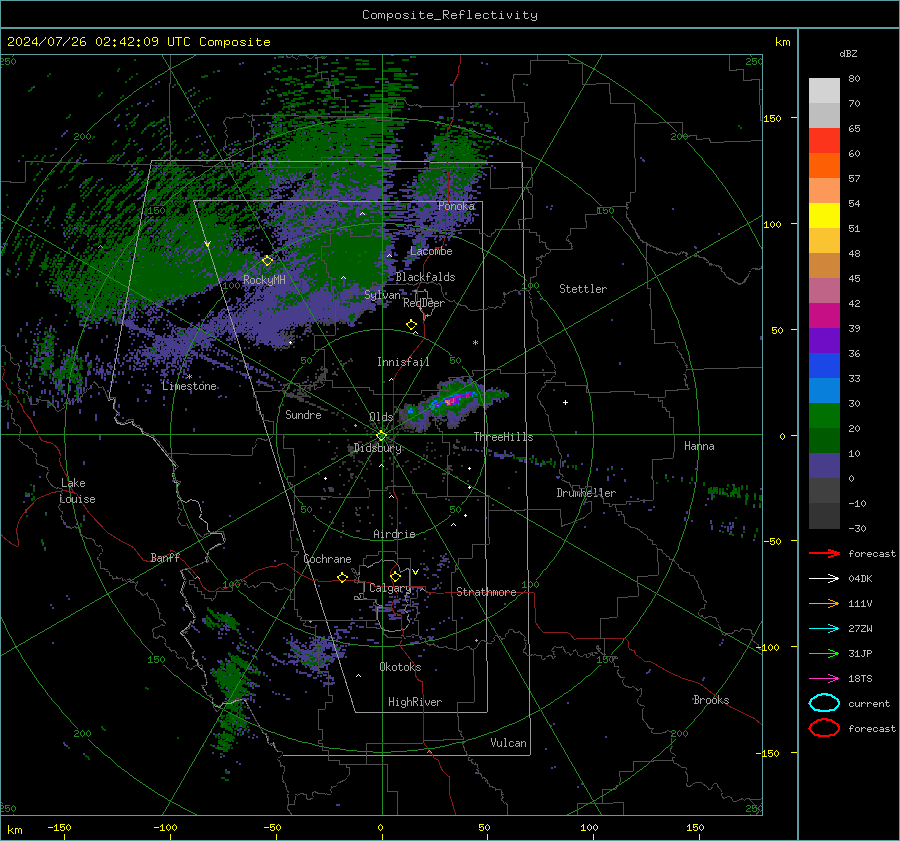Click the Vulcan label
The image size is (900, 841).
pyautogui.click(x=508, y=743)
